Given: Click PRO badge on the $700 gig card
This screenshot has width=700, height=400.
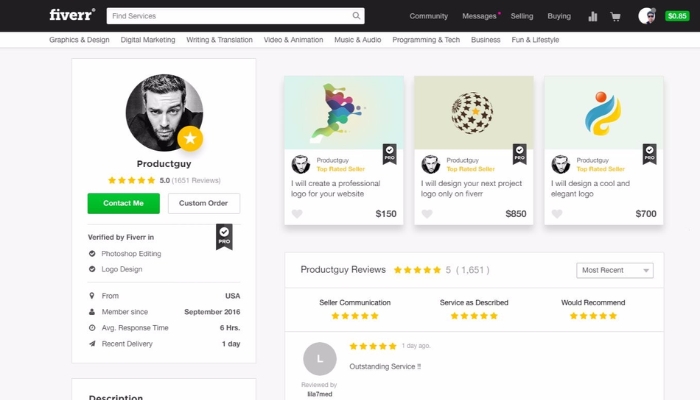Looking at the screenshot, I should tap(649, 154).
